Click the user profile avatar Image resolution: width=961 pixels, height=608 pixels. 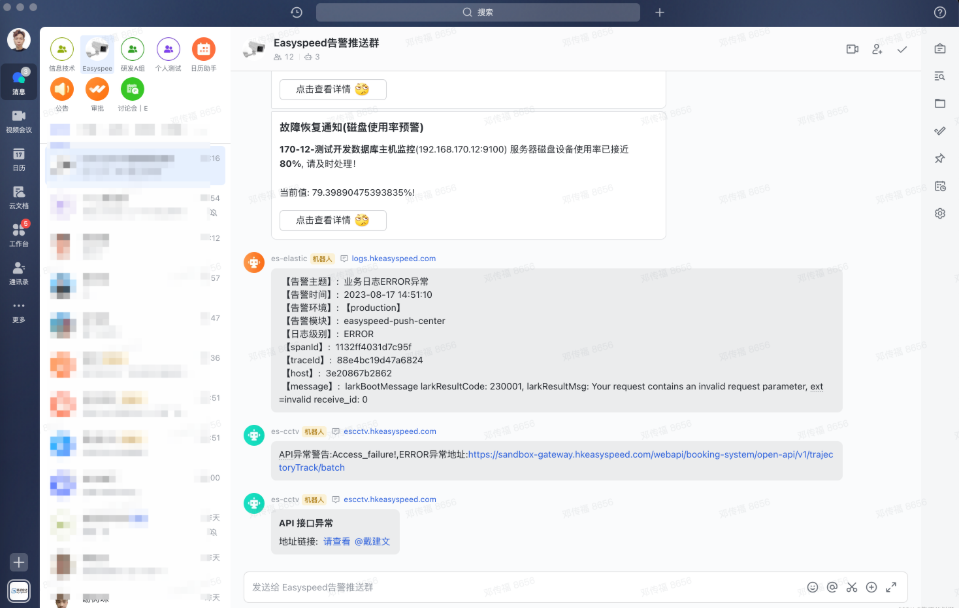19,40
